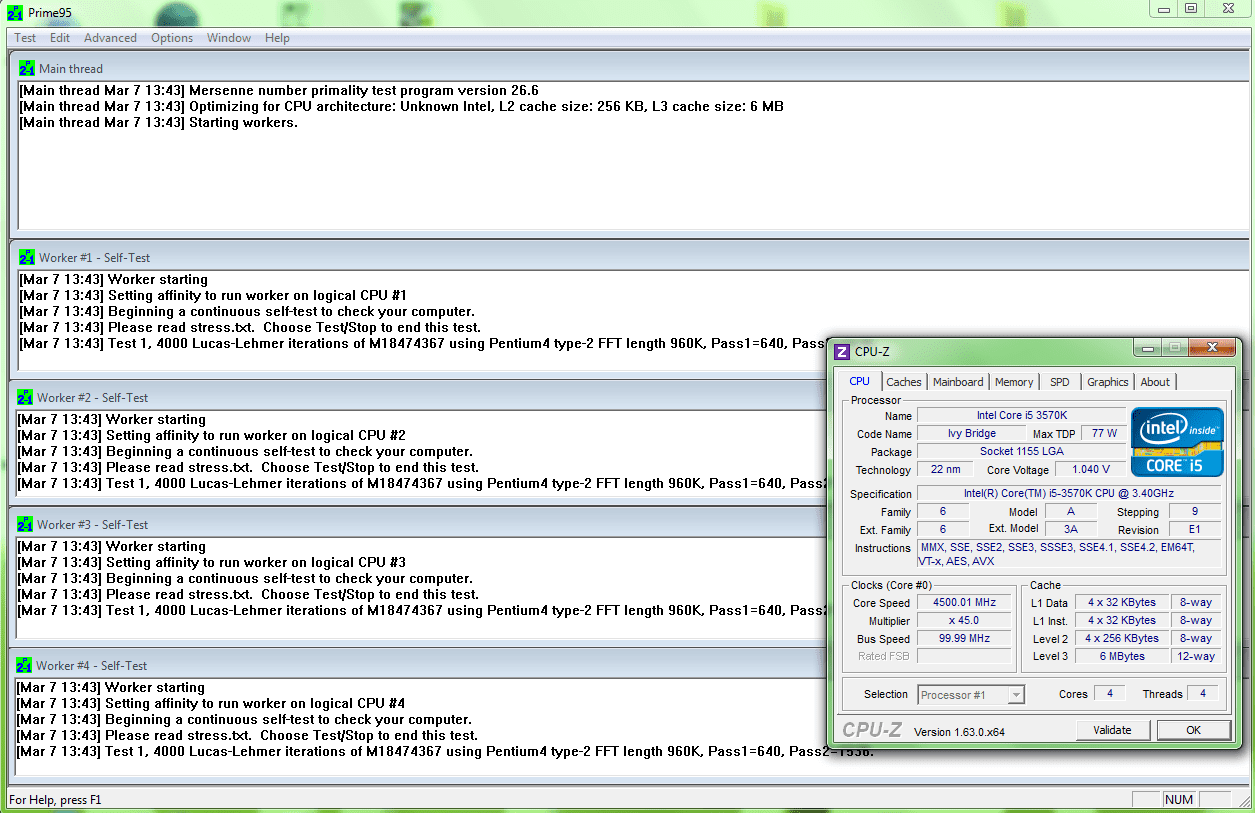
Task: Click the Prime95 title bar icon
Action: point(16,12)
